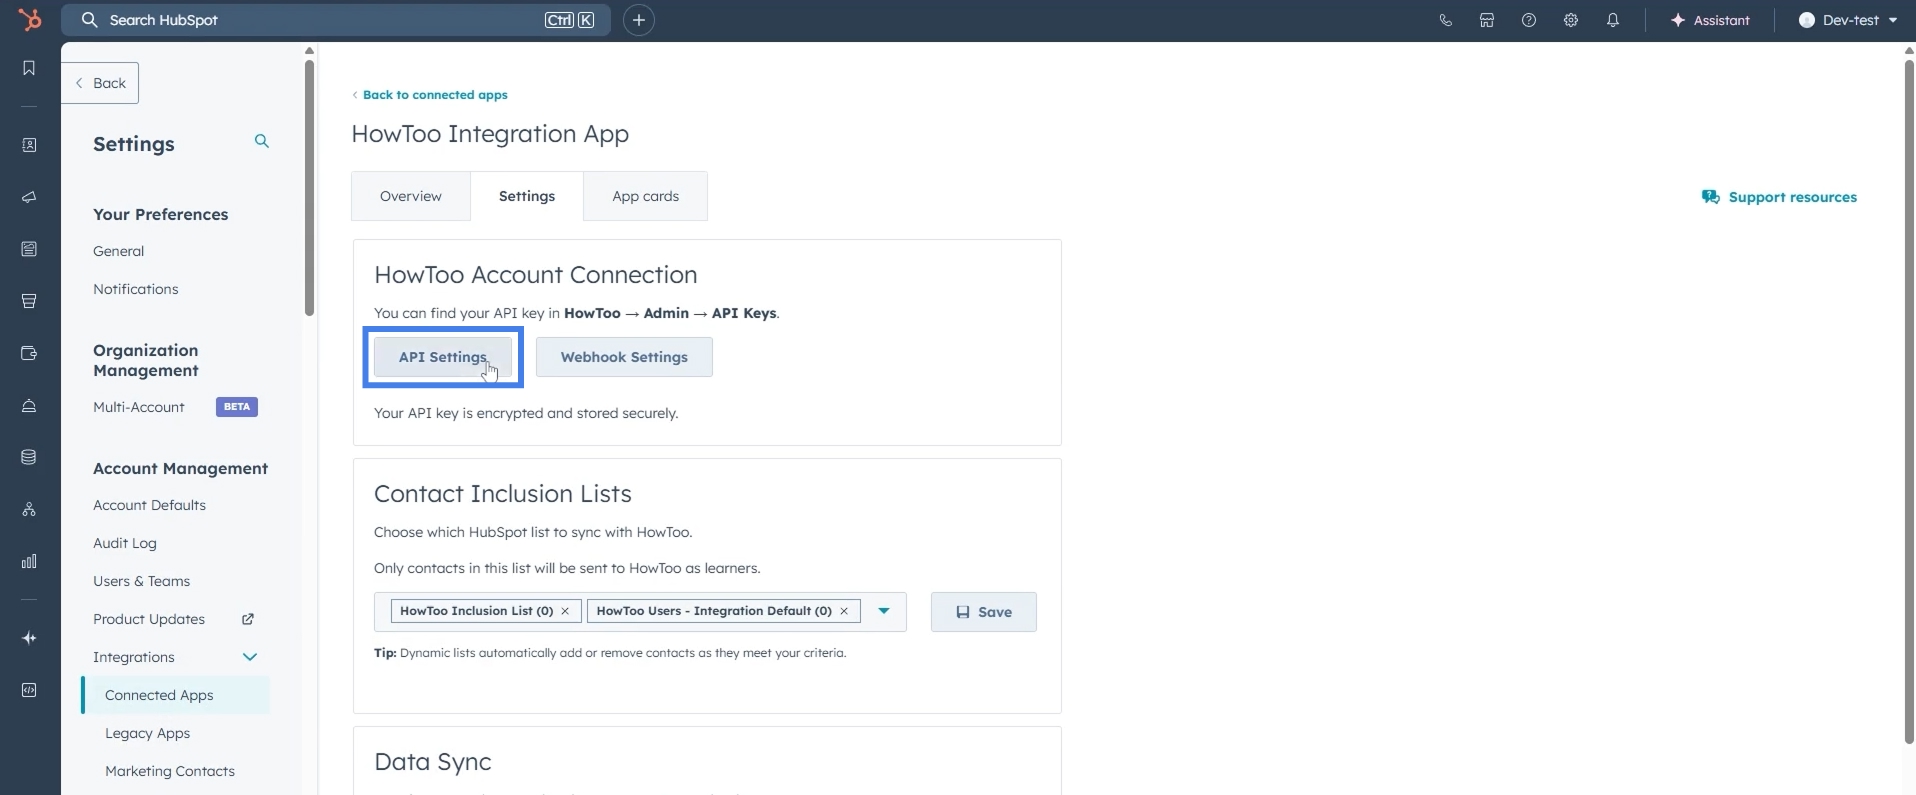The height and width of the screenshot is (795, 1916).
Task: Open the Help question mark icon
Action: [x=1529, y=20]
